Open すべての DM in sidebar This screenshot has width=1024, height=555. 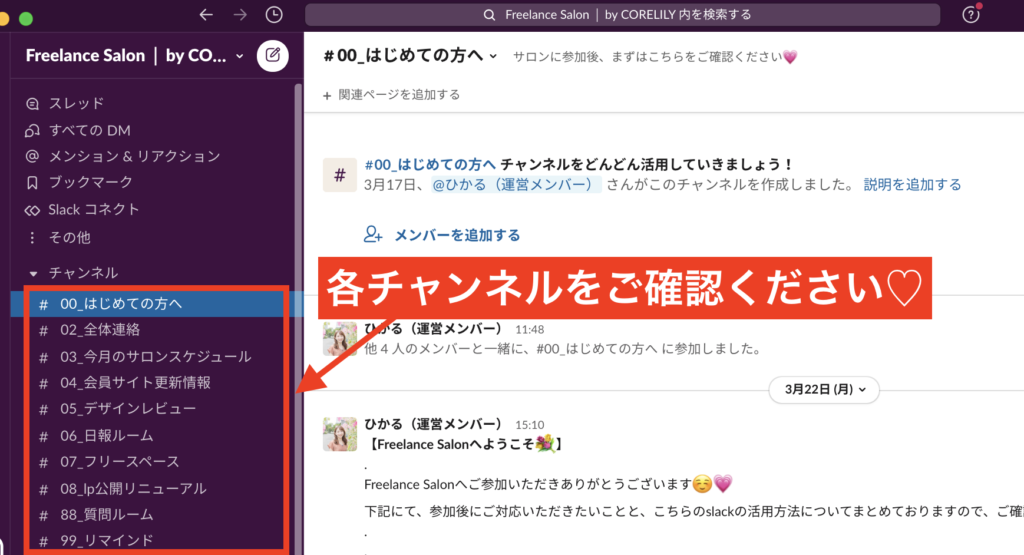[89, 130]
